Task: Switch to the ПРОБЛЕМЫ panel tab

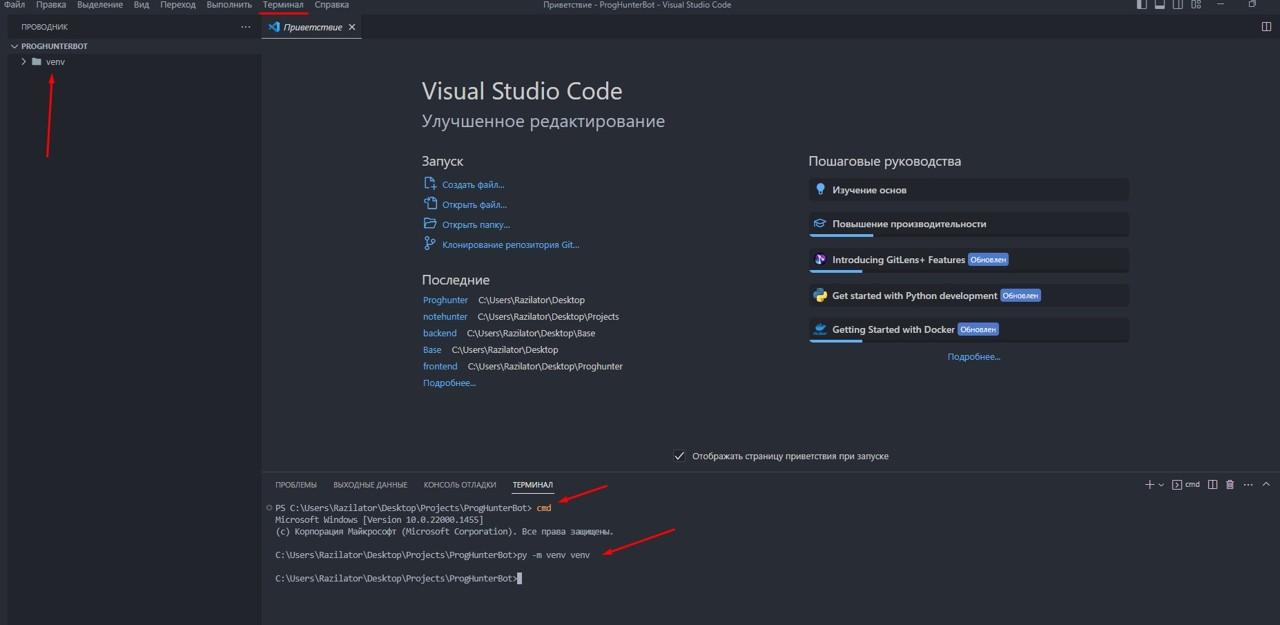Action: pyautogui.click(x=296, y=485)
